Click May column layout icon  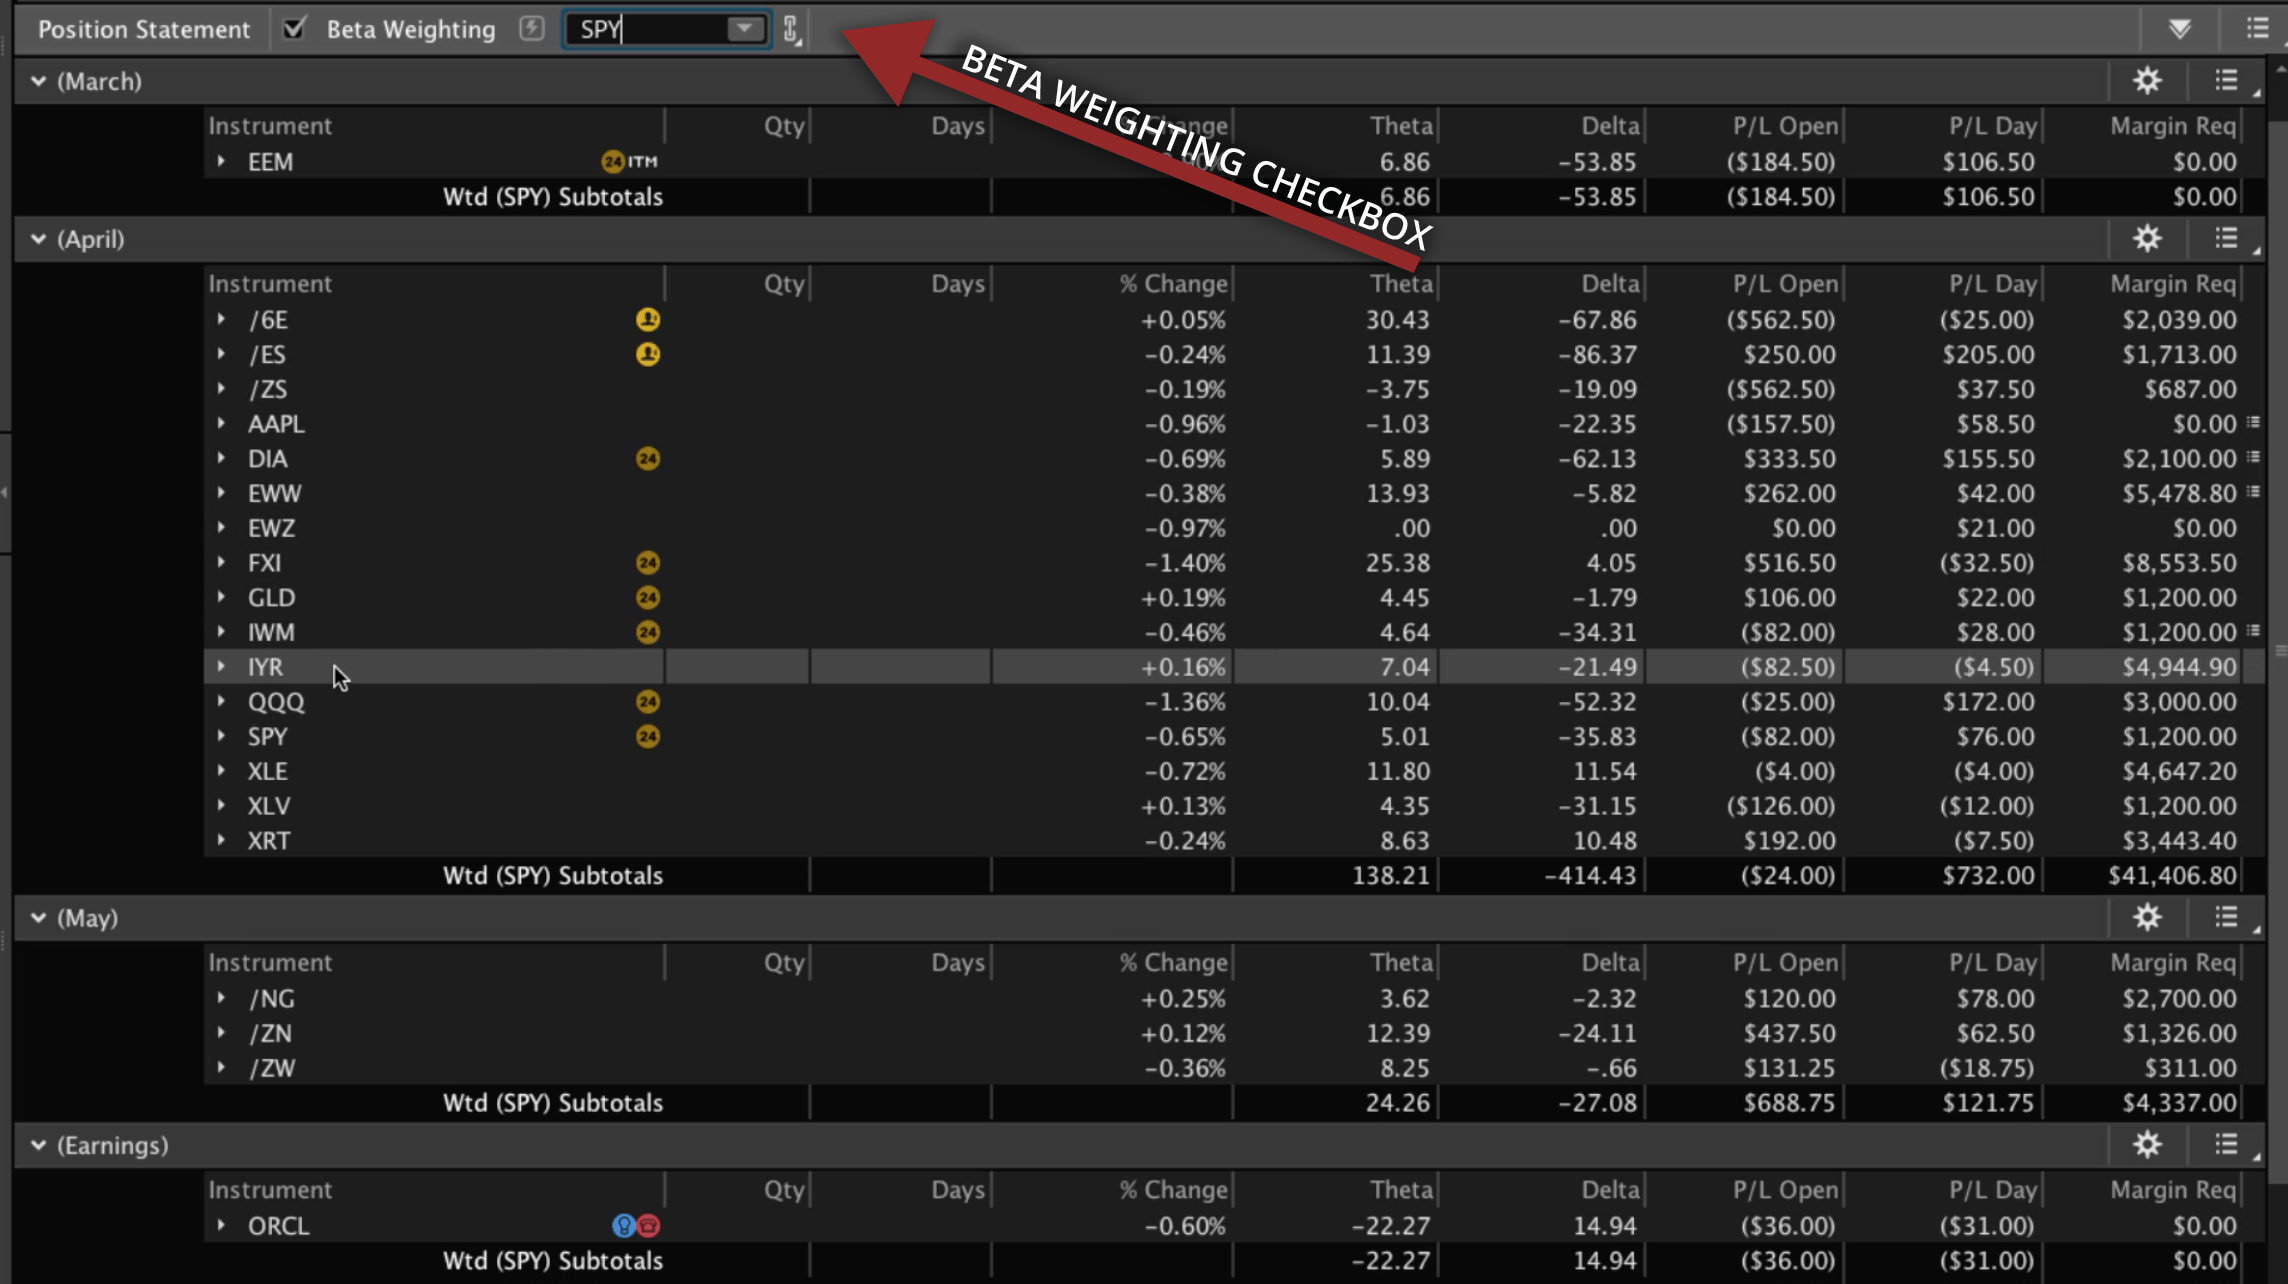pyautogui.click(x=2228, y=918)
